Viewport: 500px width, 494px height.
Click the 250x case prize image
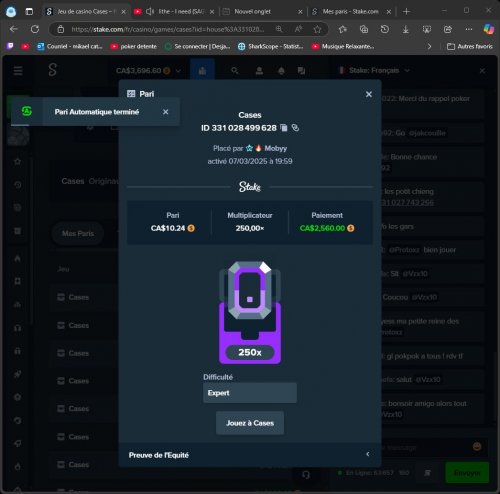[250, 312]
